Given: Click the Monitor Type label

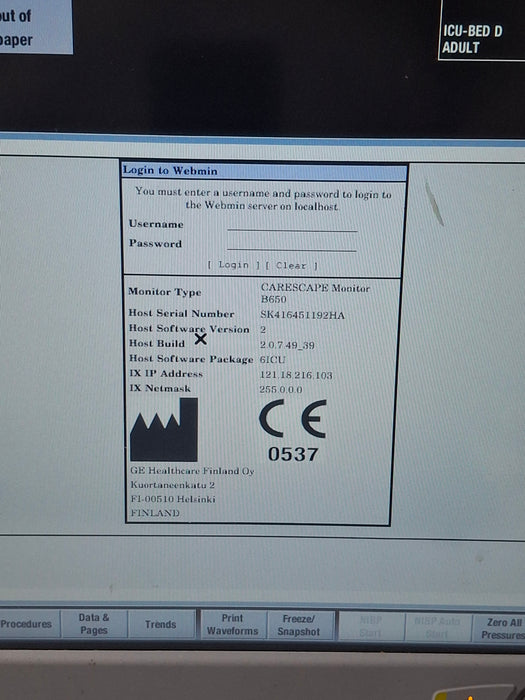Looking at the screenshot, I should coord(165,292).
